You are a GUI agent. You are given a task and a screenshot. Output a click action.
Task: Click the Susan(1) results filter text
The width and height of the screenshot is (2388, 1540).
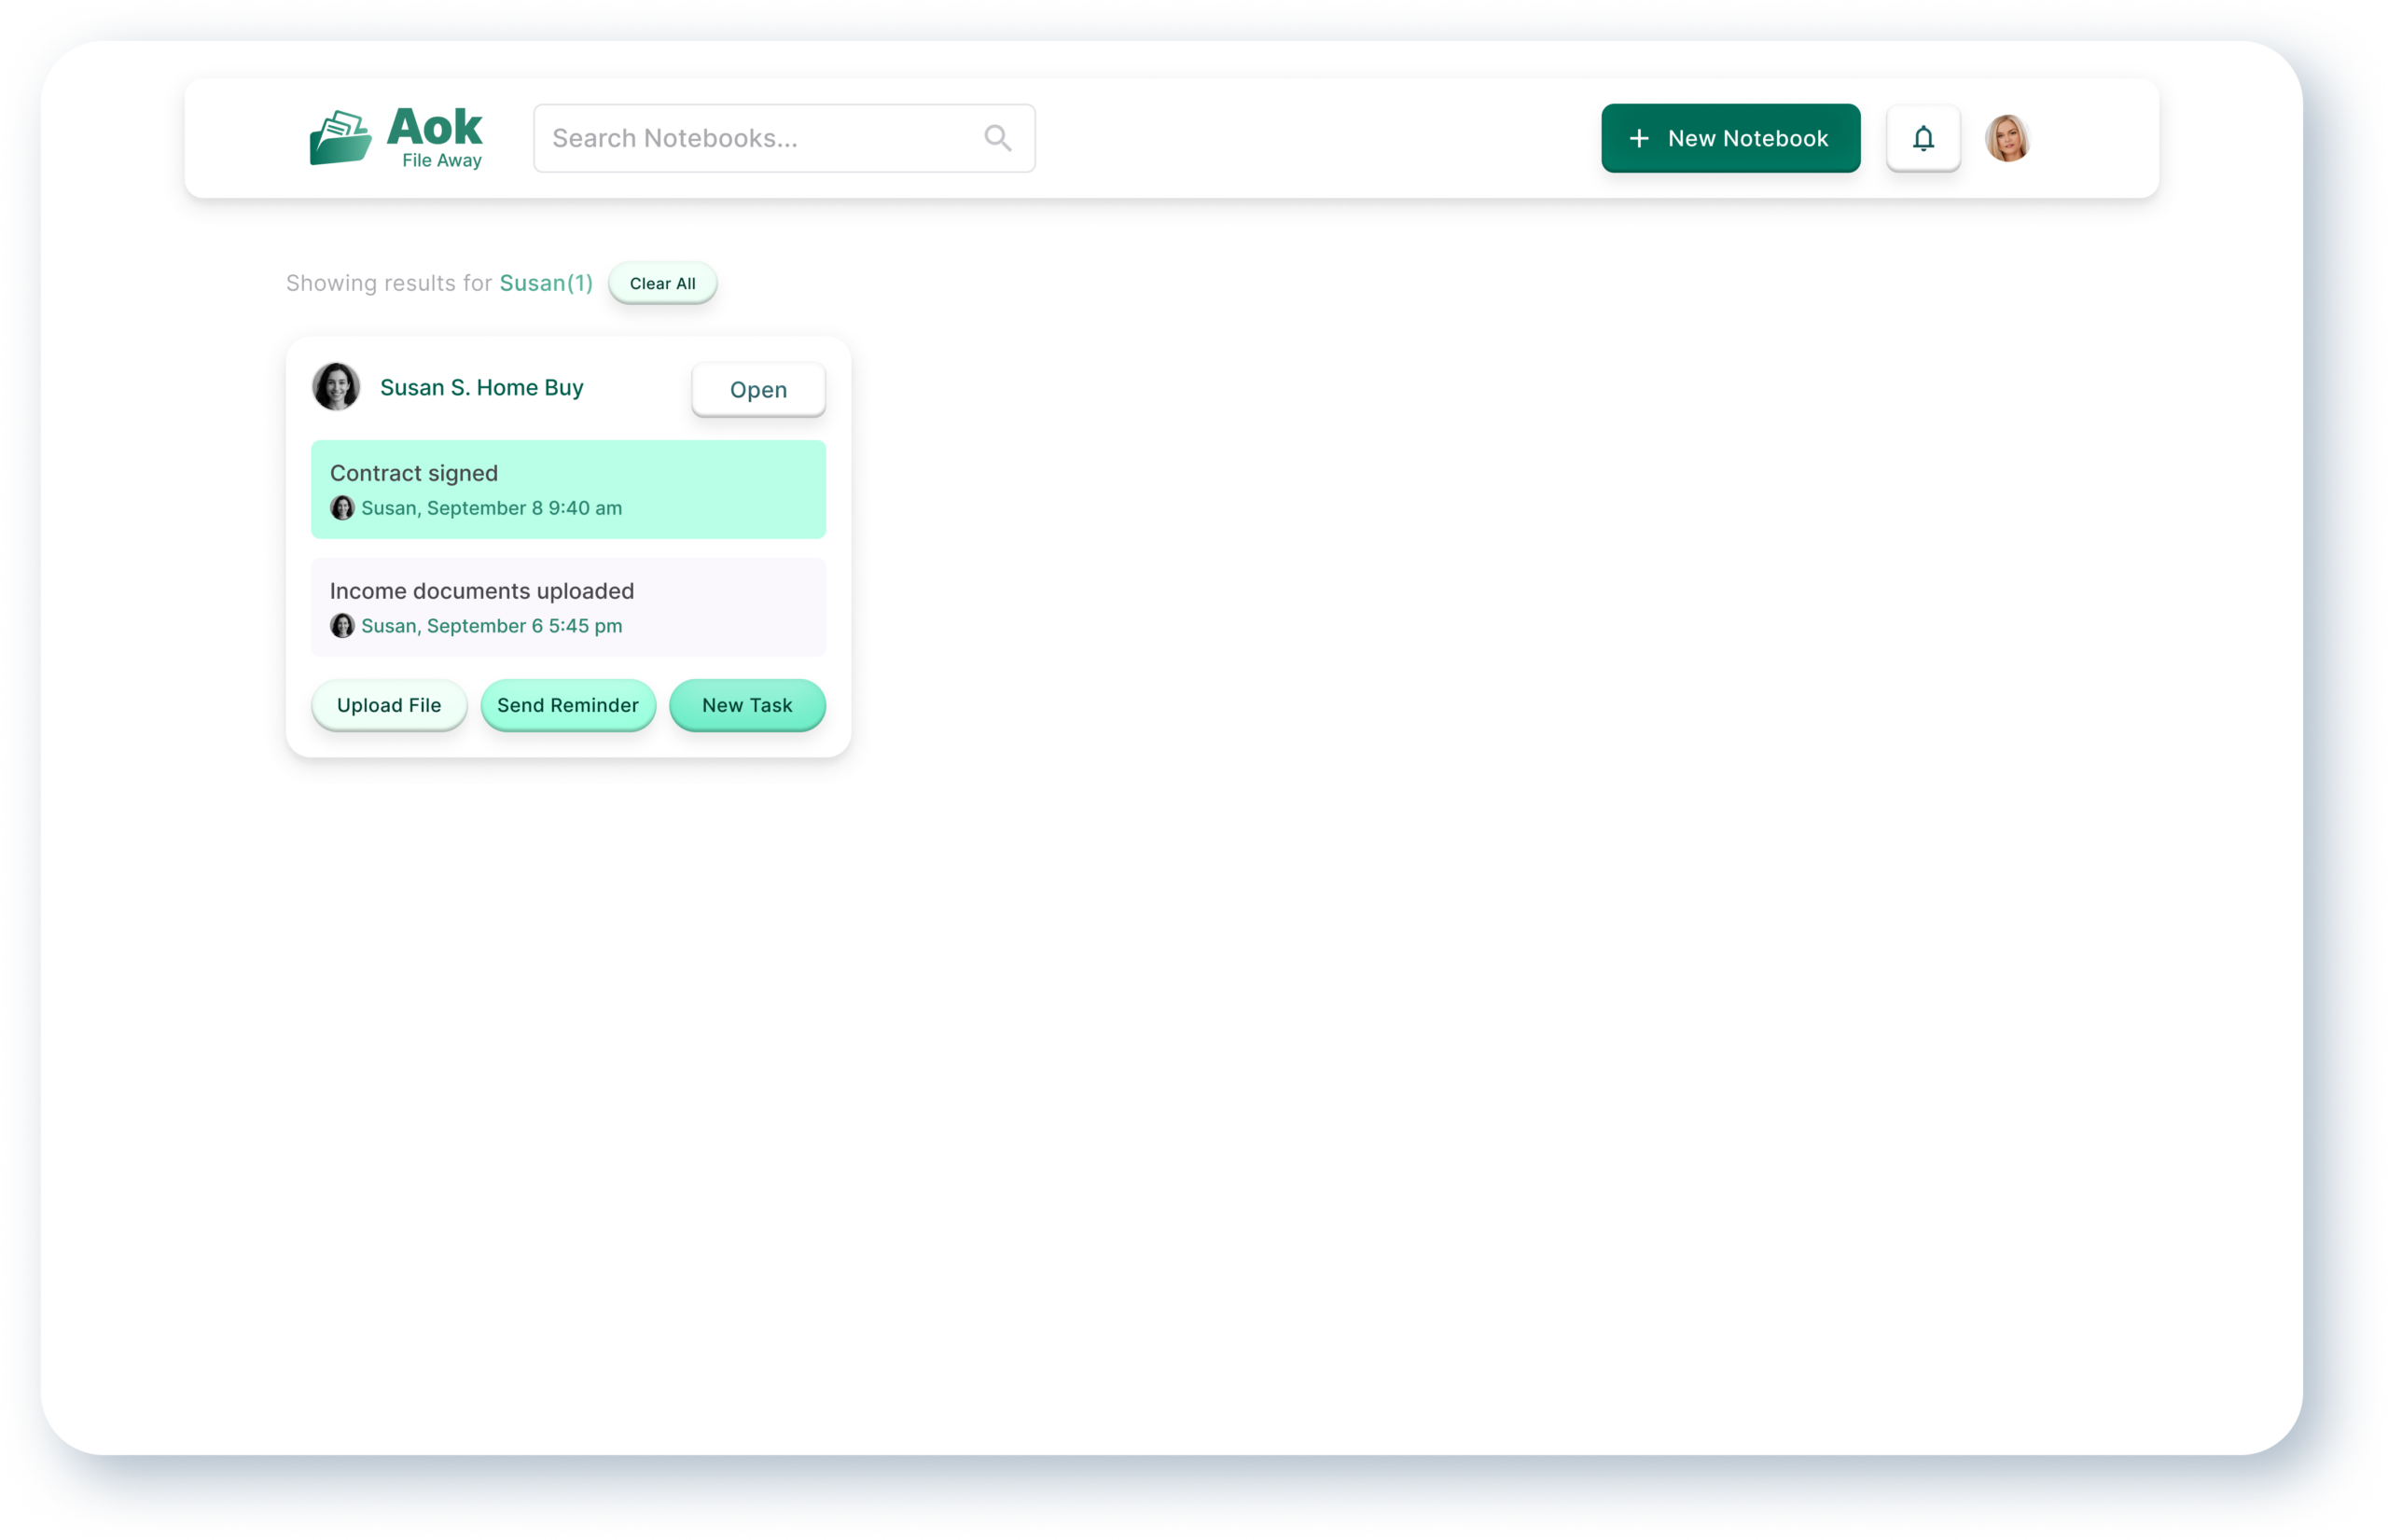click(x=546, y=284)
